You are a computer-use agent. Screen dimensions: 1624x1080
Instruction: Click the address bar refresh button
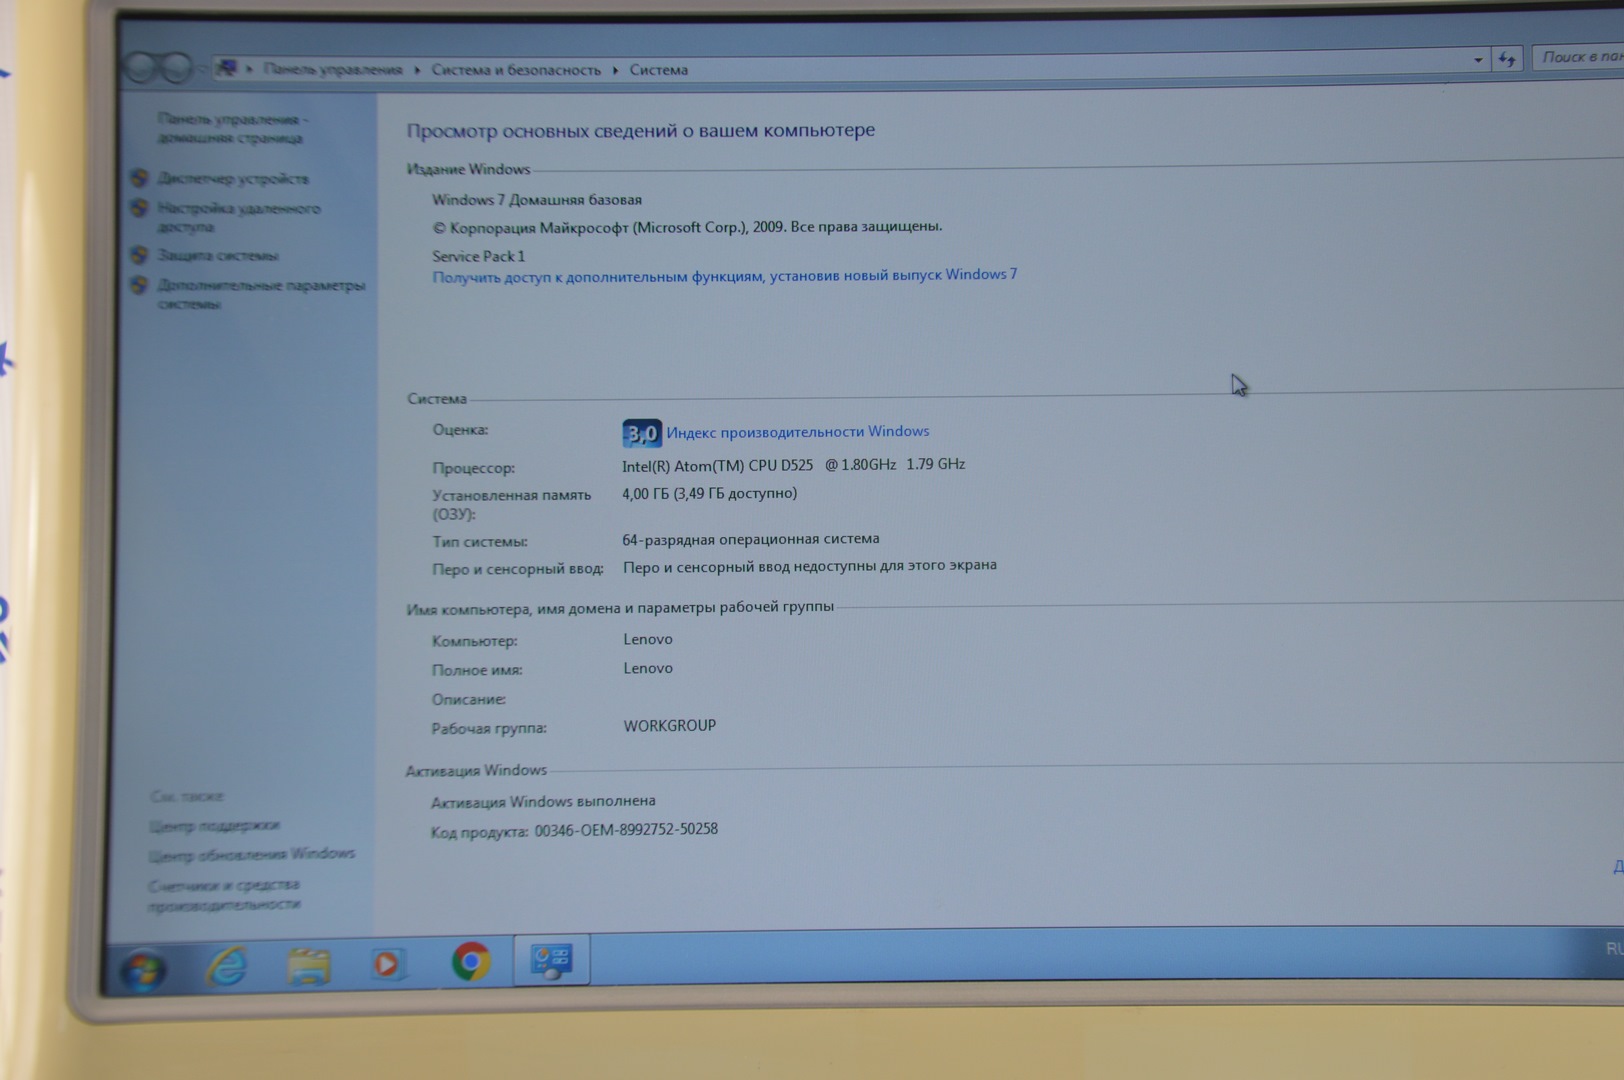click(1506, 59)
